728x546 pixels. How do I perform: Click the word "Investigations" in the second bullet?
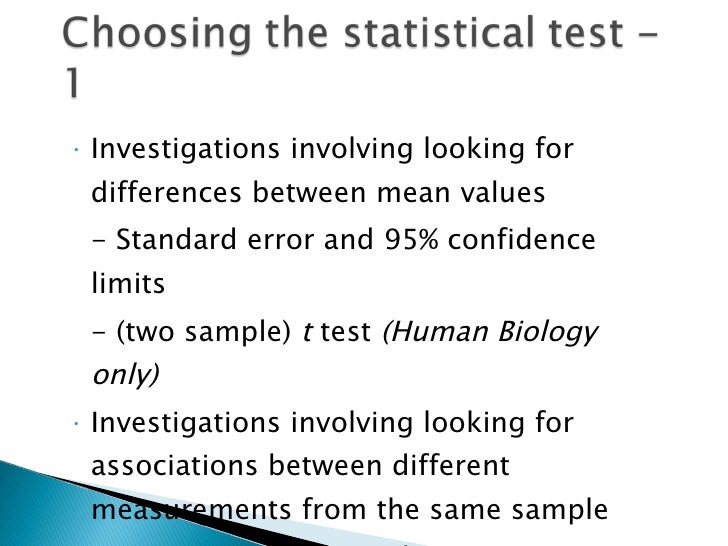[185, 423]
